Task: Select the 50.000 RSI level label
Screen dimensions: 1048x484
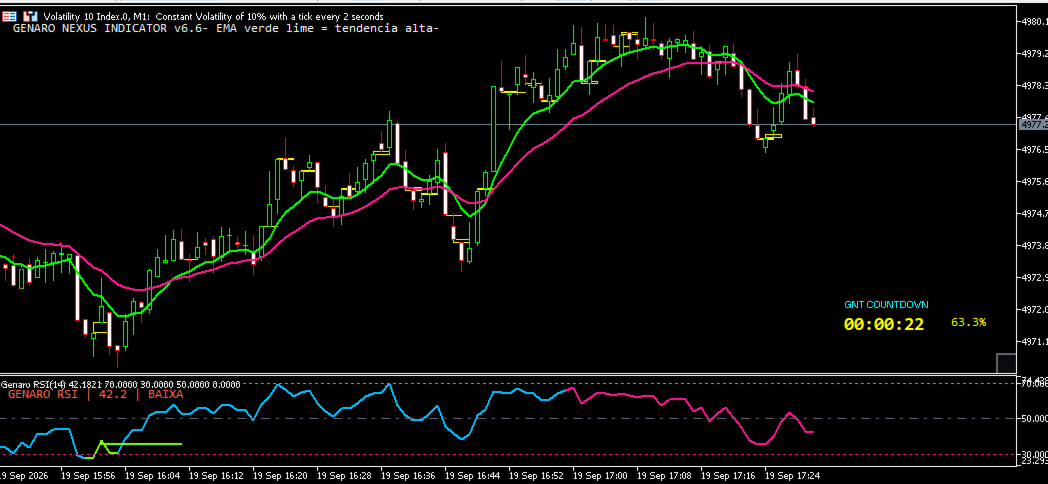Action: click(1033, 418)
